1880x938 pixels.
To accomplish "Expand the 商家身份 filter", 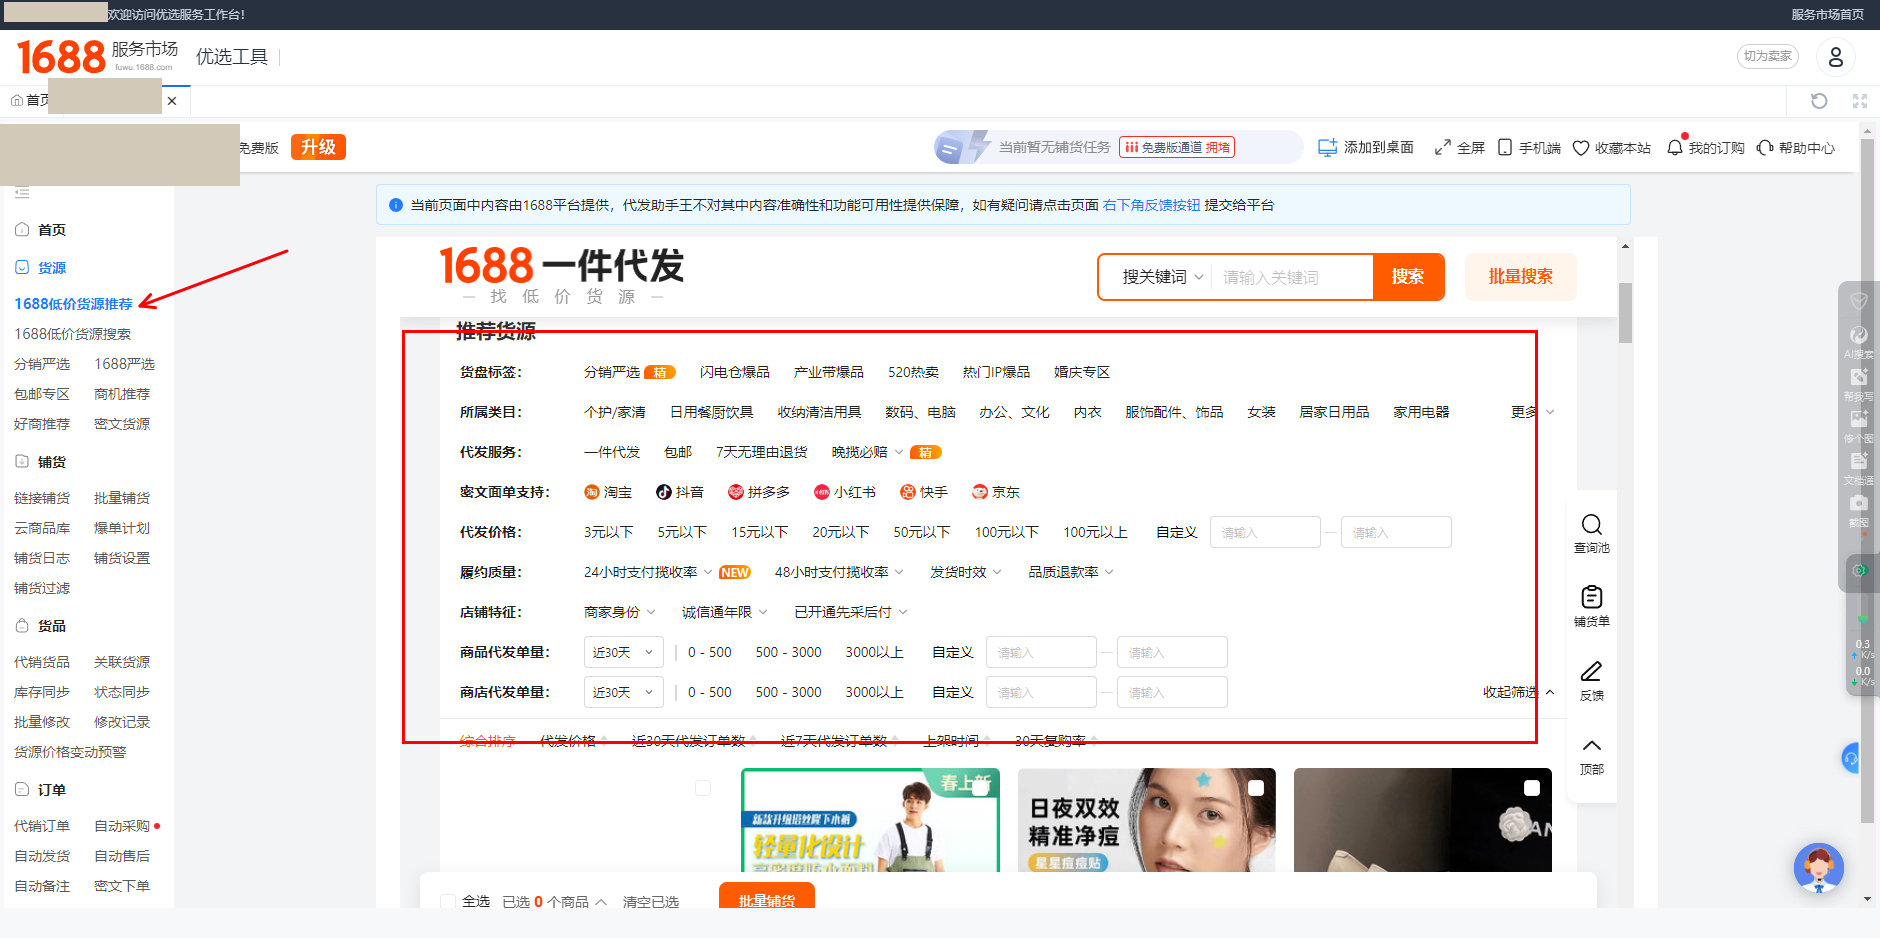I will pyautogui.click(x=619, y=612).
